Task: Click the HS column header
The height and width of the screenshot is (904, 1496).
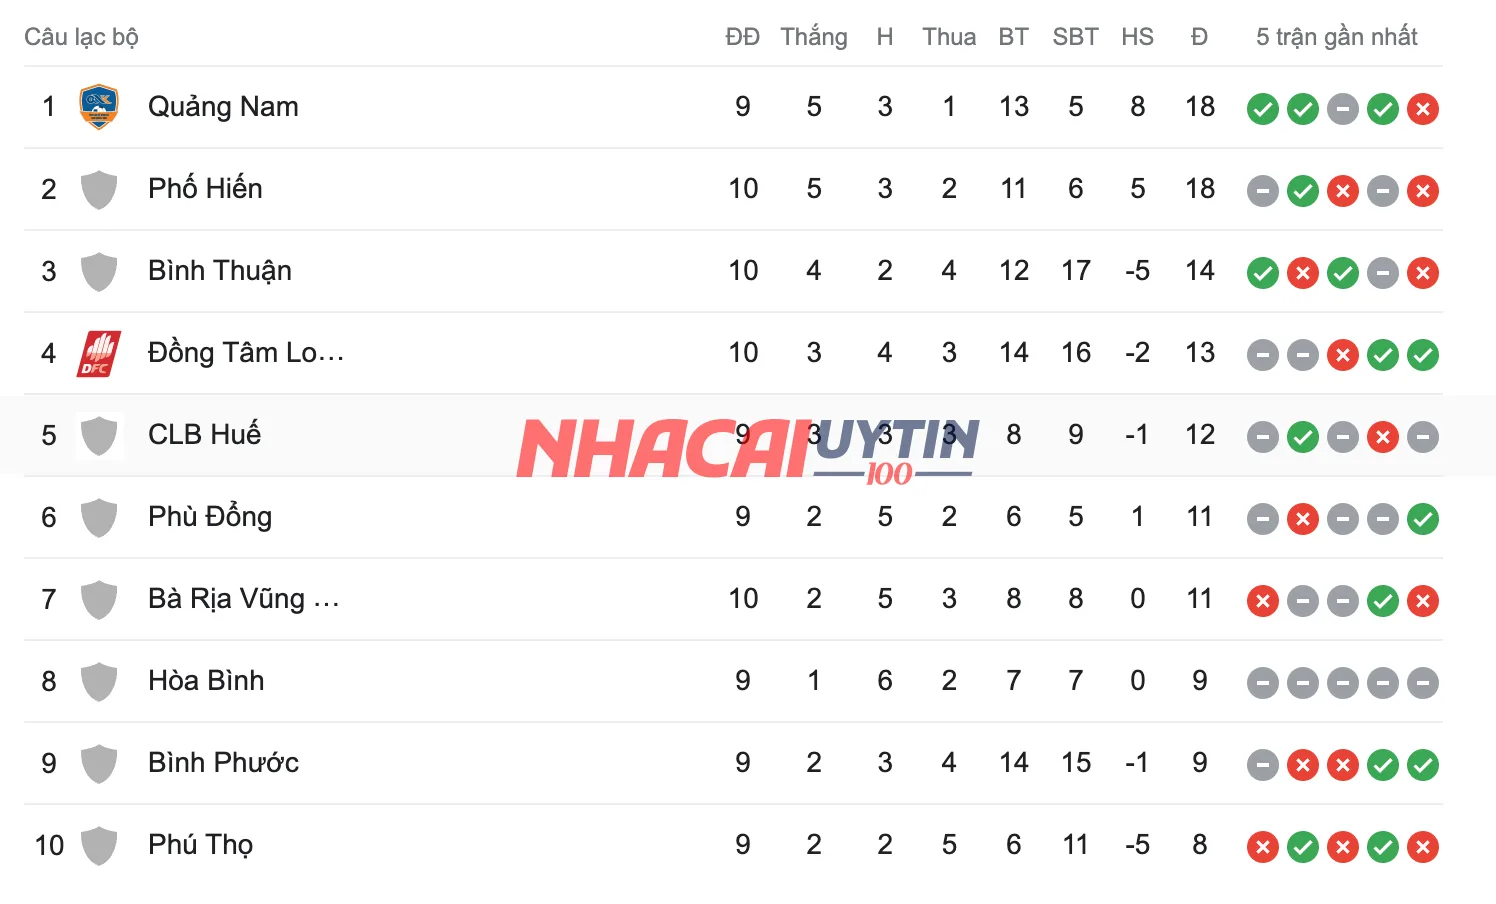Action: click(x=1137, y=37)
